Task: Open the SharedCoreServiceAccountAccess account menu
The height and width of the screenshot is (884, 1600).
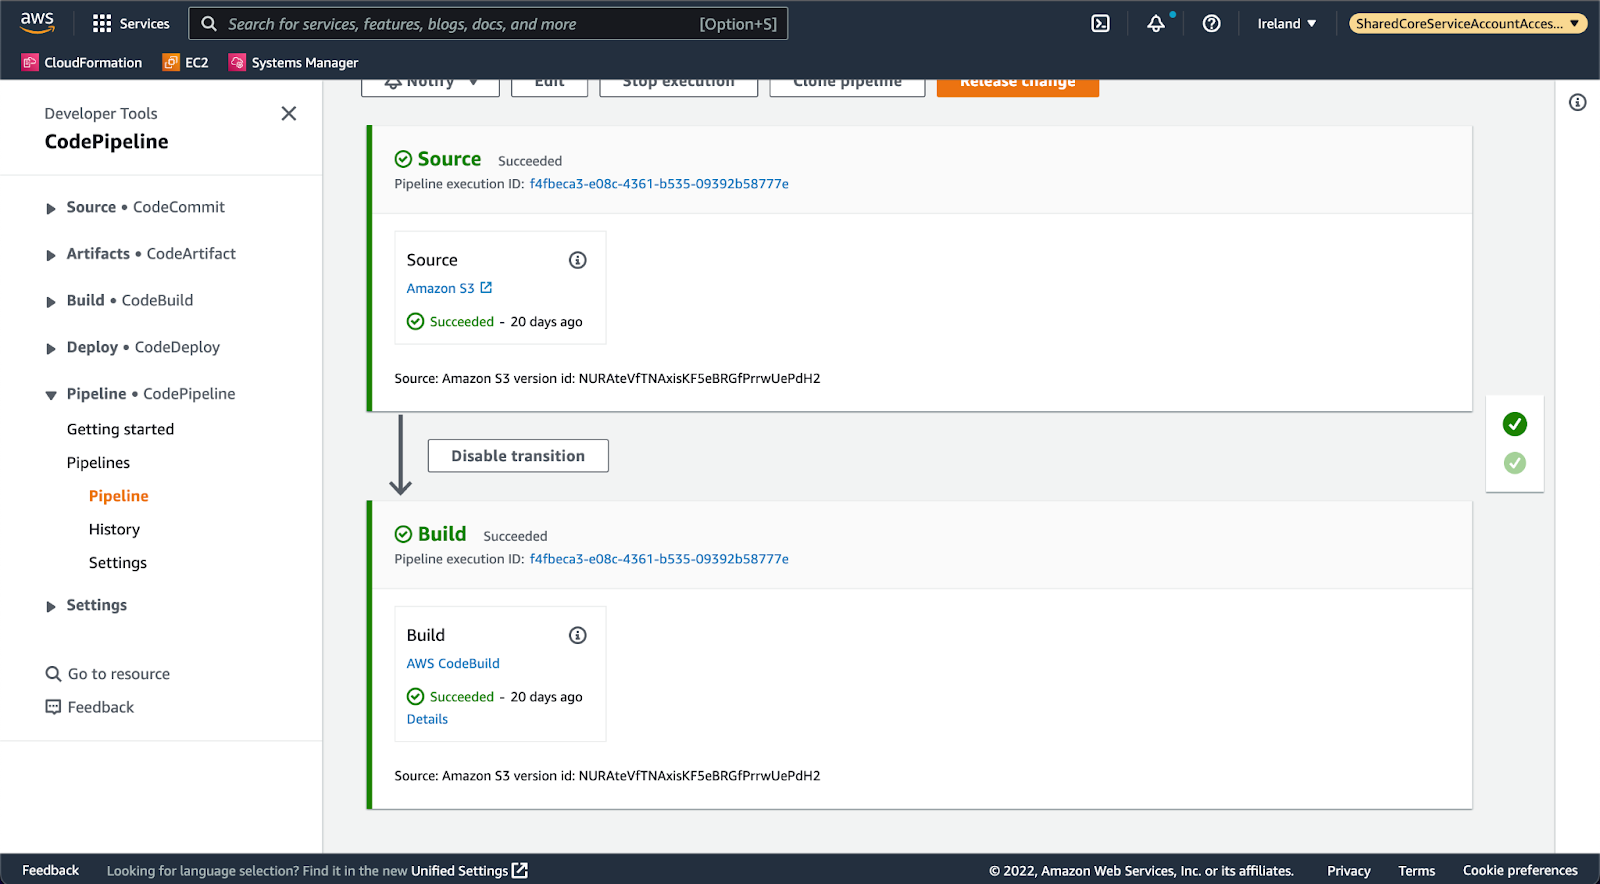Action: point(1468,24)
